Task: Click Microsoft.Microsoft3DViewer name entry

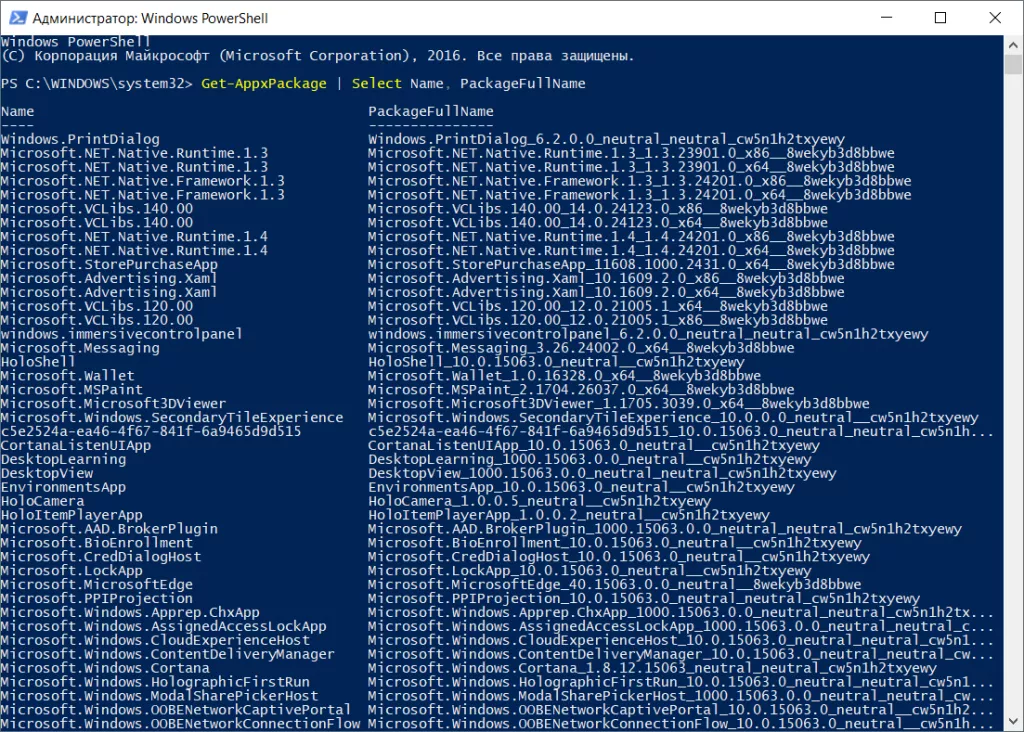Action: 114,404
